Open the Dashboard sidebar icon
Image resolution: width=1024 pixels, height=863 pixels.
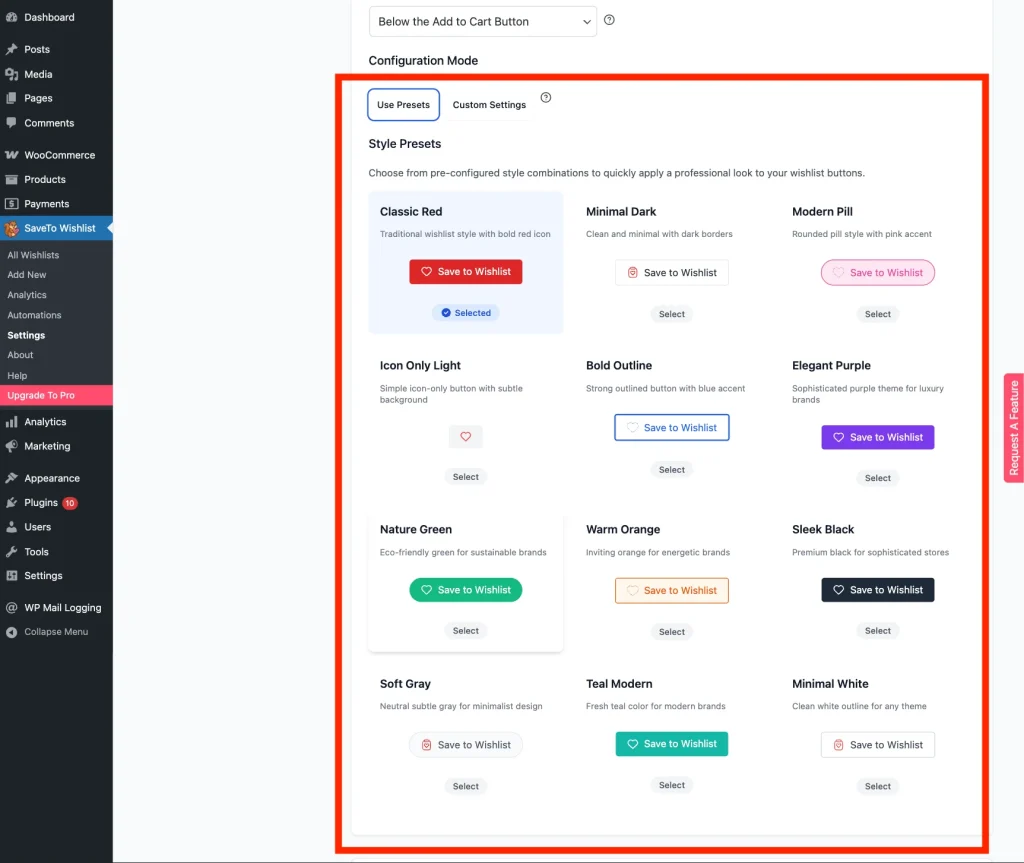(x=12, y=17)
